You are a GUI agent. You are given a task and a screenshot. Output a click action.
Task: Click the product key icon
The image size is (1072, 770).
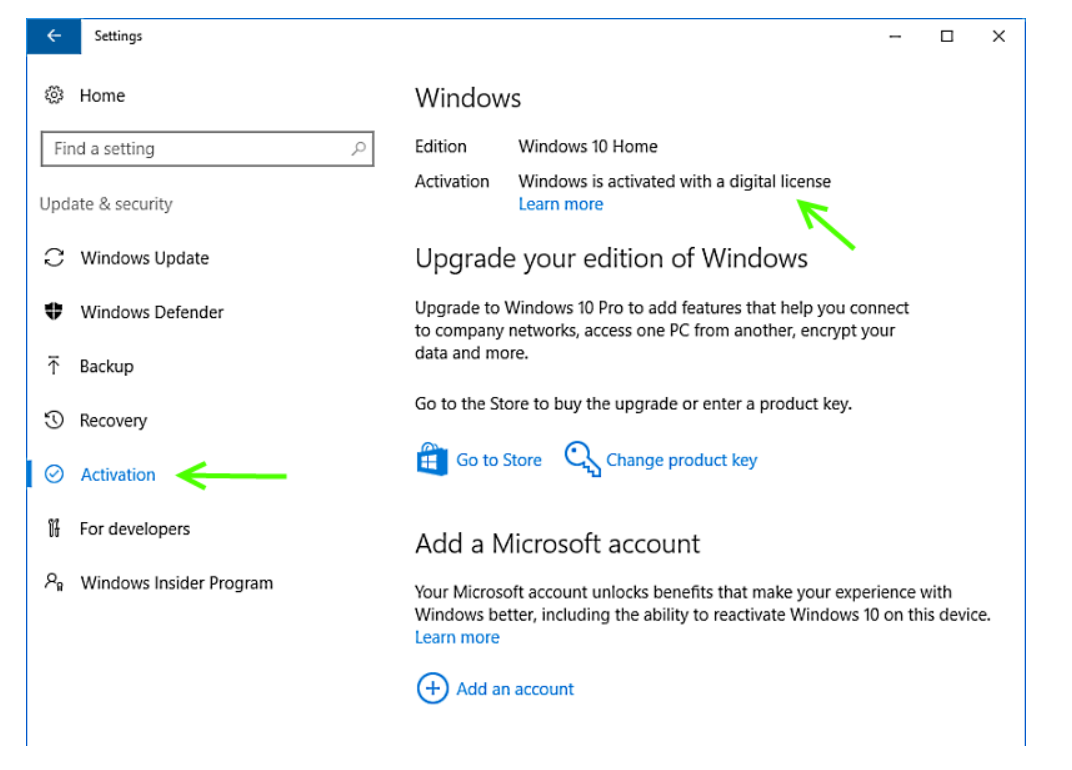tap(582, 460)
